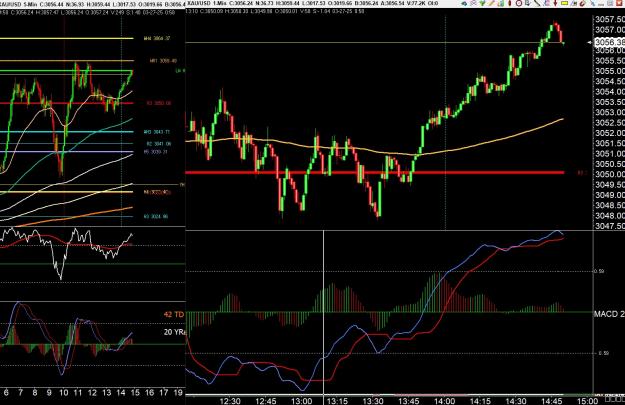Screen dimensions: 625x405
Task: Click hour 10 on 5-min chart time axis
Action: pyautogui.click(x=63, y=393)
